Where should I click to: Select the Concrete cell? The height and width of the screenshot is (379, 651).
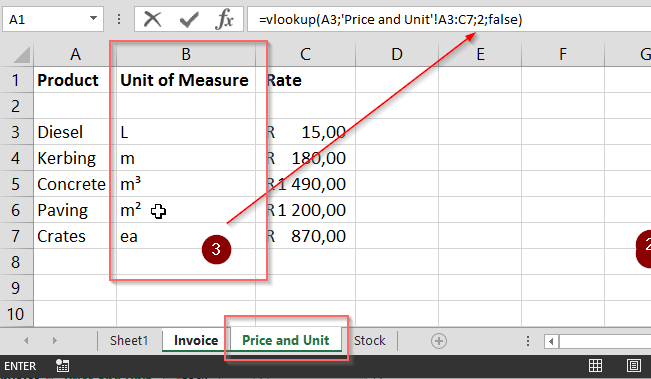pyautogui.click(x=75, y=184)
